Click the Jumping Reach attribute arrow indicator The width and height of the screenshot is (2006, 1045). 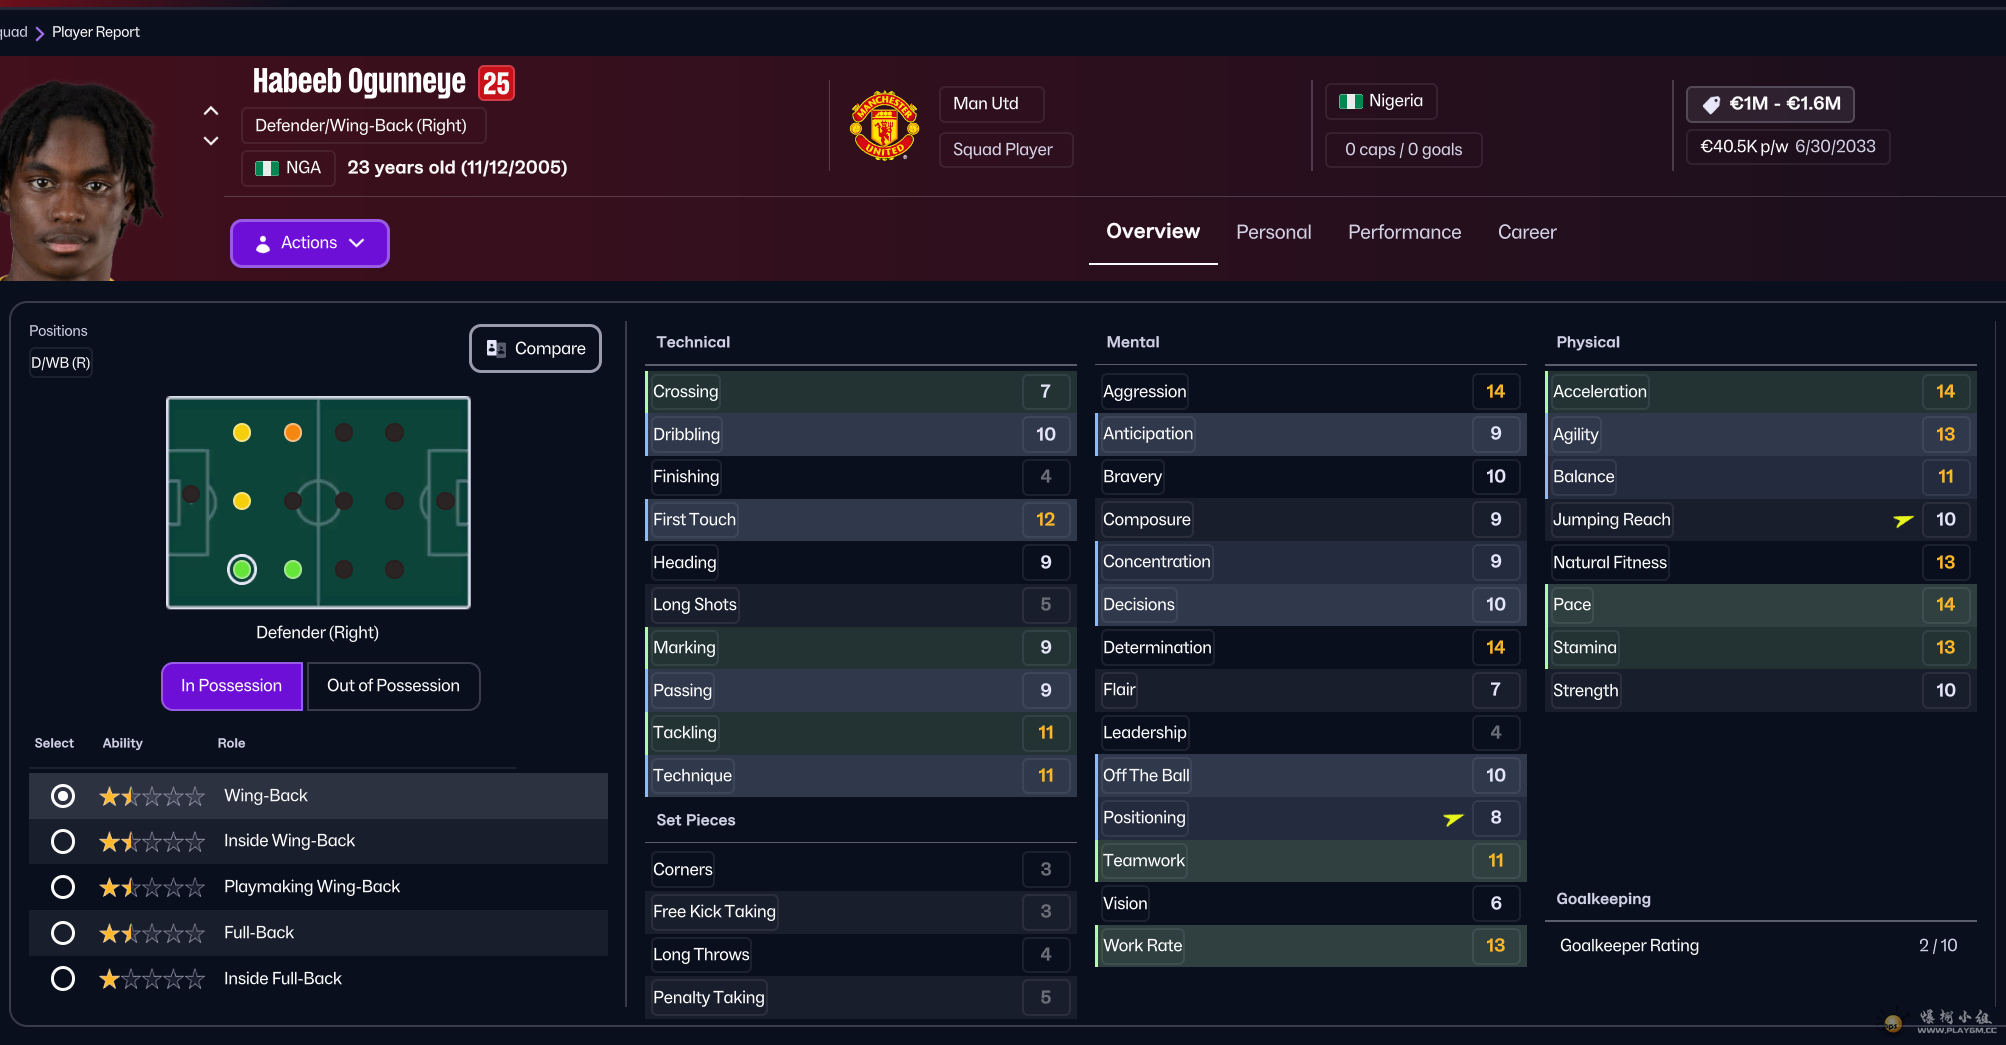[1903, 520]
